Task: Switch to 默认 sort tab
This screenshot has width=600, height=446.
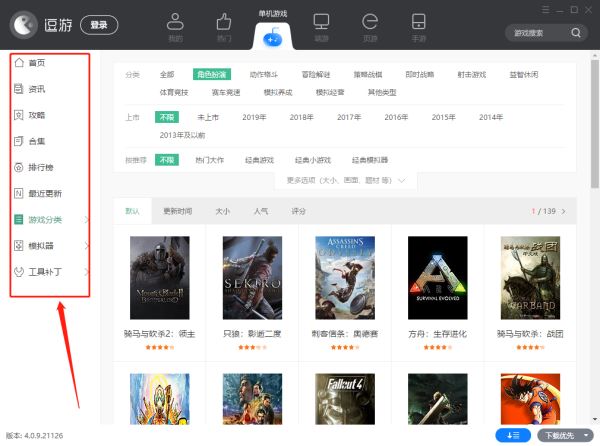Action: tap(132, 211)
